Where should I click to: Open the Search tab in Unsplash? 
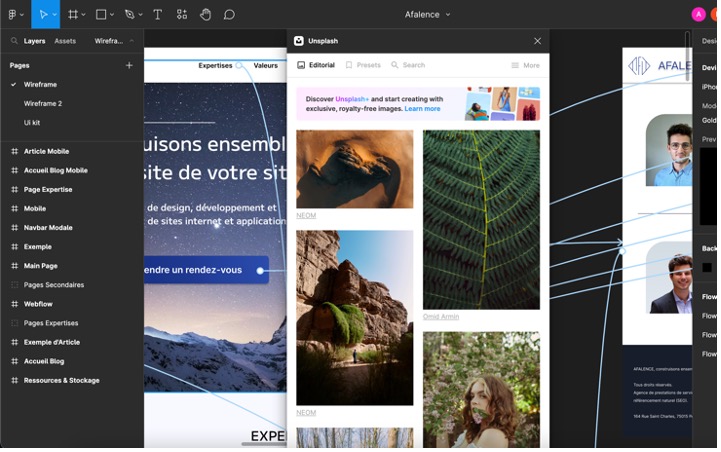[x=408, y=65]
